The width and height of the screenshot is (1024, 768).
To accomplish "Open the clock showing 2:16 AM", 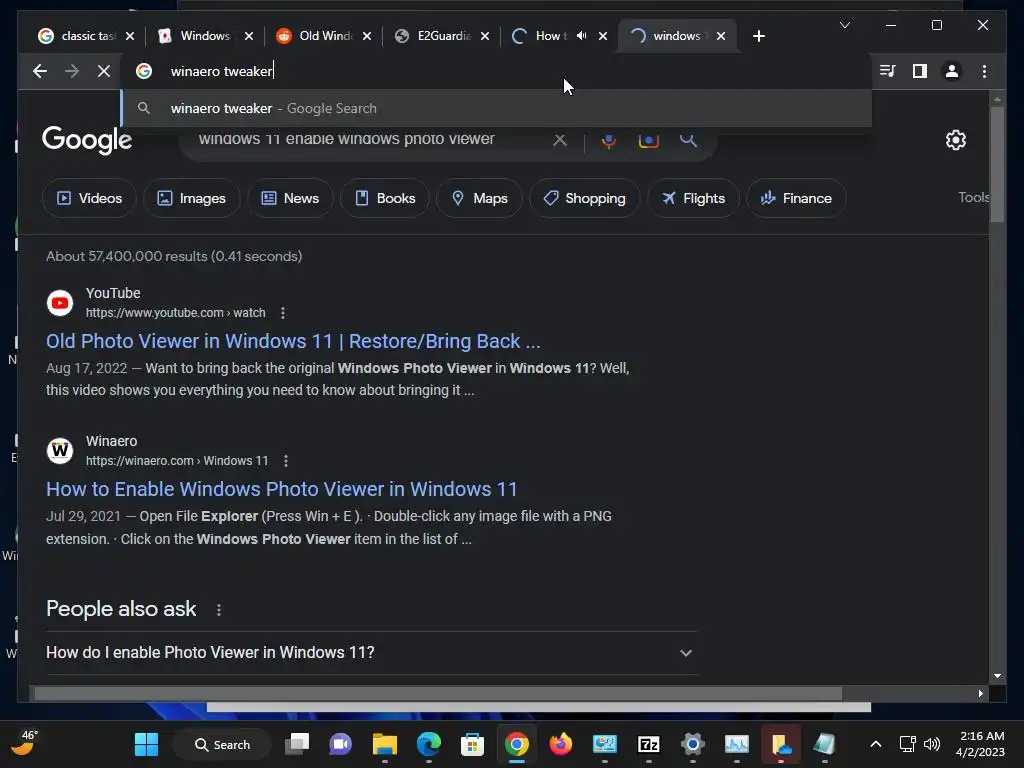I will pos(981,744).
